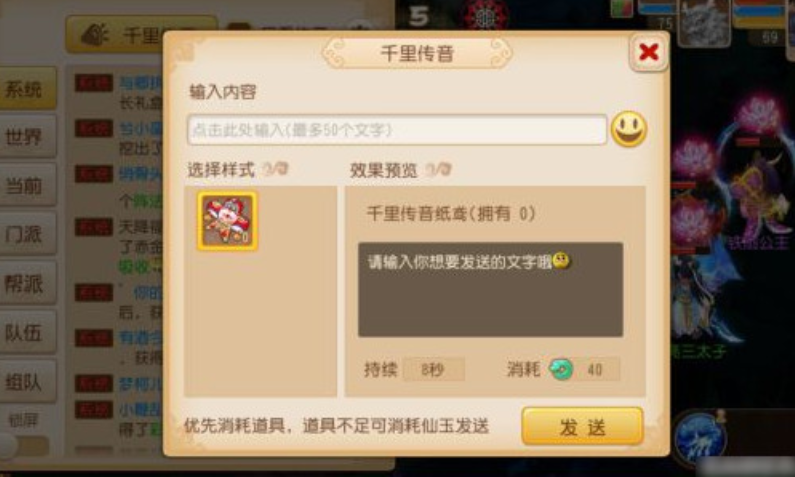The width and height of the screenshot is (795, 477).
Task: Send the message with 发送 button
Action: (x=583, y=426)
